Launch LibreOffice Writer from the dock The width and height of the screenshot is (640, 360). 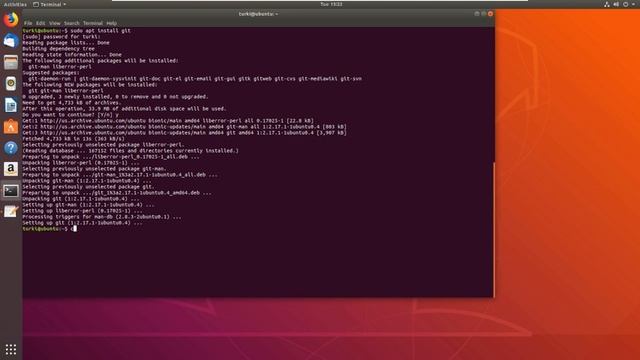[11, 105]
